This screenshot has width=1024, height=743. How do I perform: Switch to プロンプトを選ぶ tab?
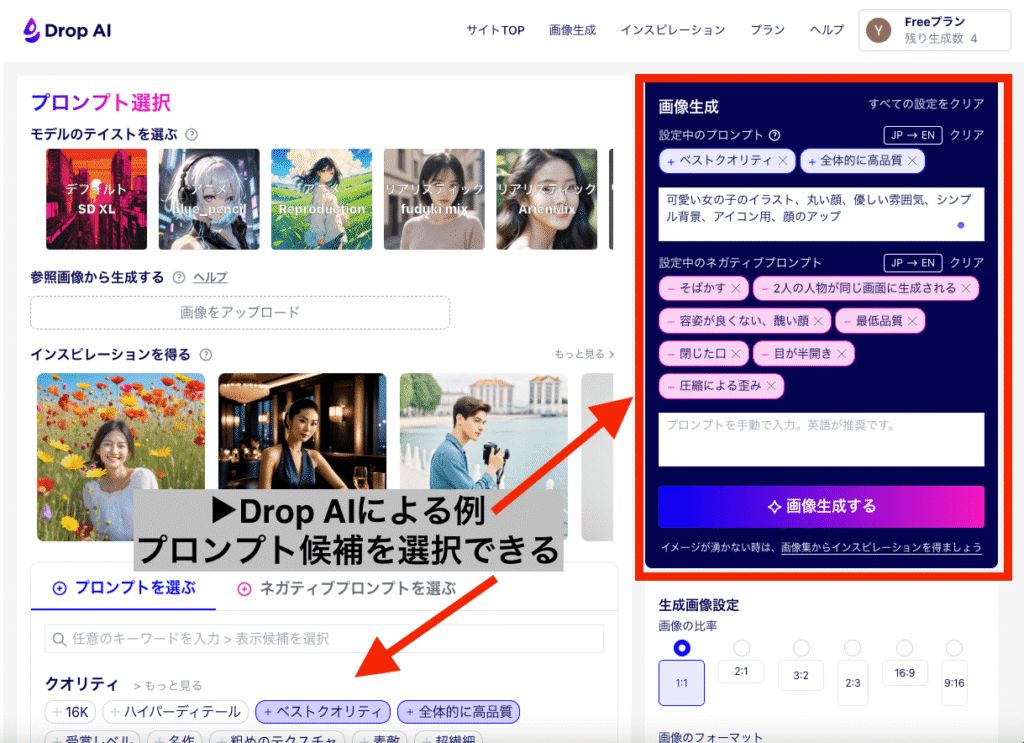pos(123,588)
